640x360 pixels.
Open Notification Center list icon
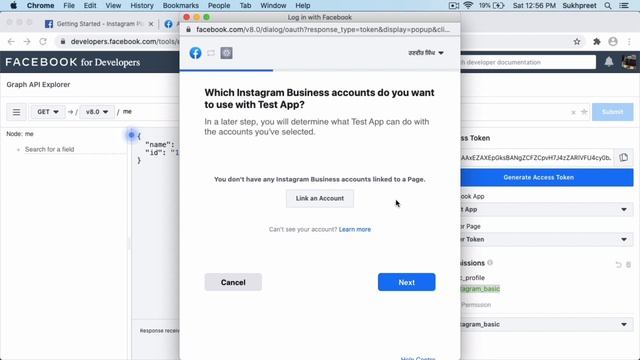tap(624, 5)
